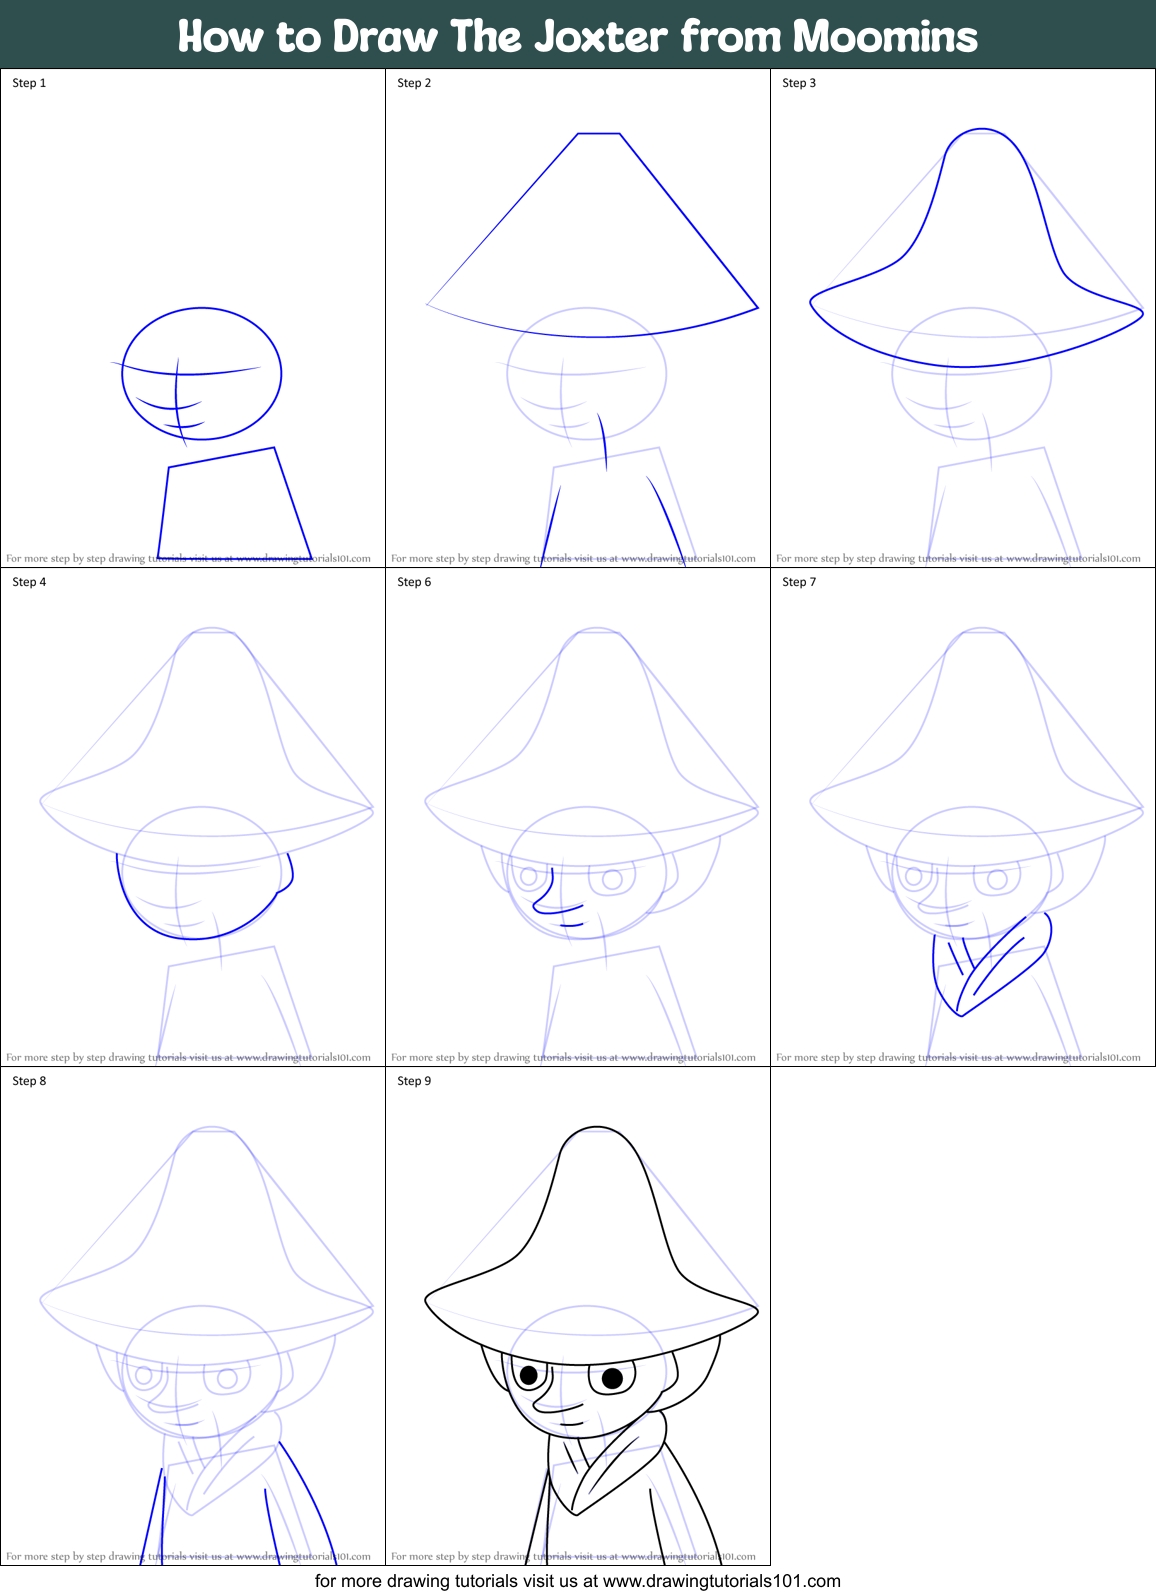
Task: Click the 'Step 6' label
Action: [x=414, y=582]
